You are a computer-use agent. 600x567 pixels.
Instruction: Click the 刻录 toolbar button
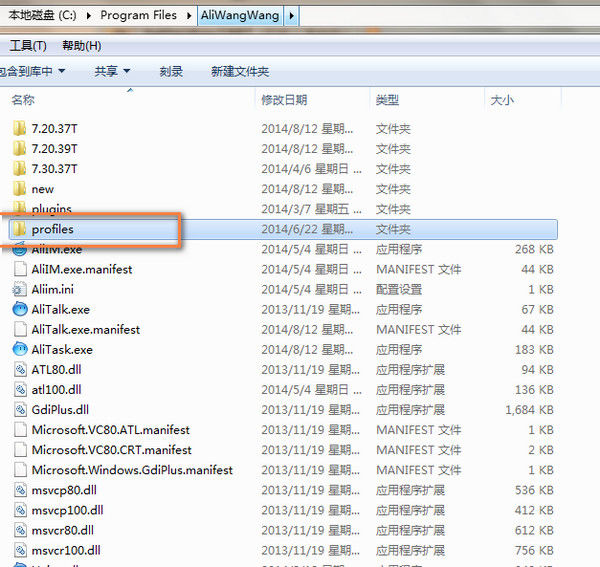(171, 71)
